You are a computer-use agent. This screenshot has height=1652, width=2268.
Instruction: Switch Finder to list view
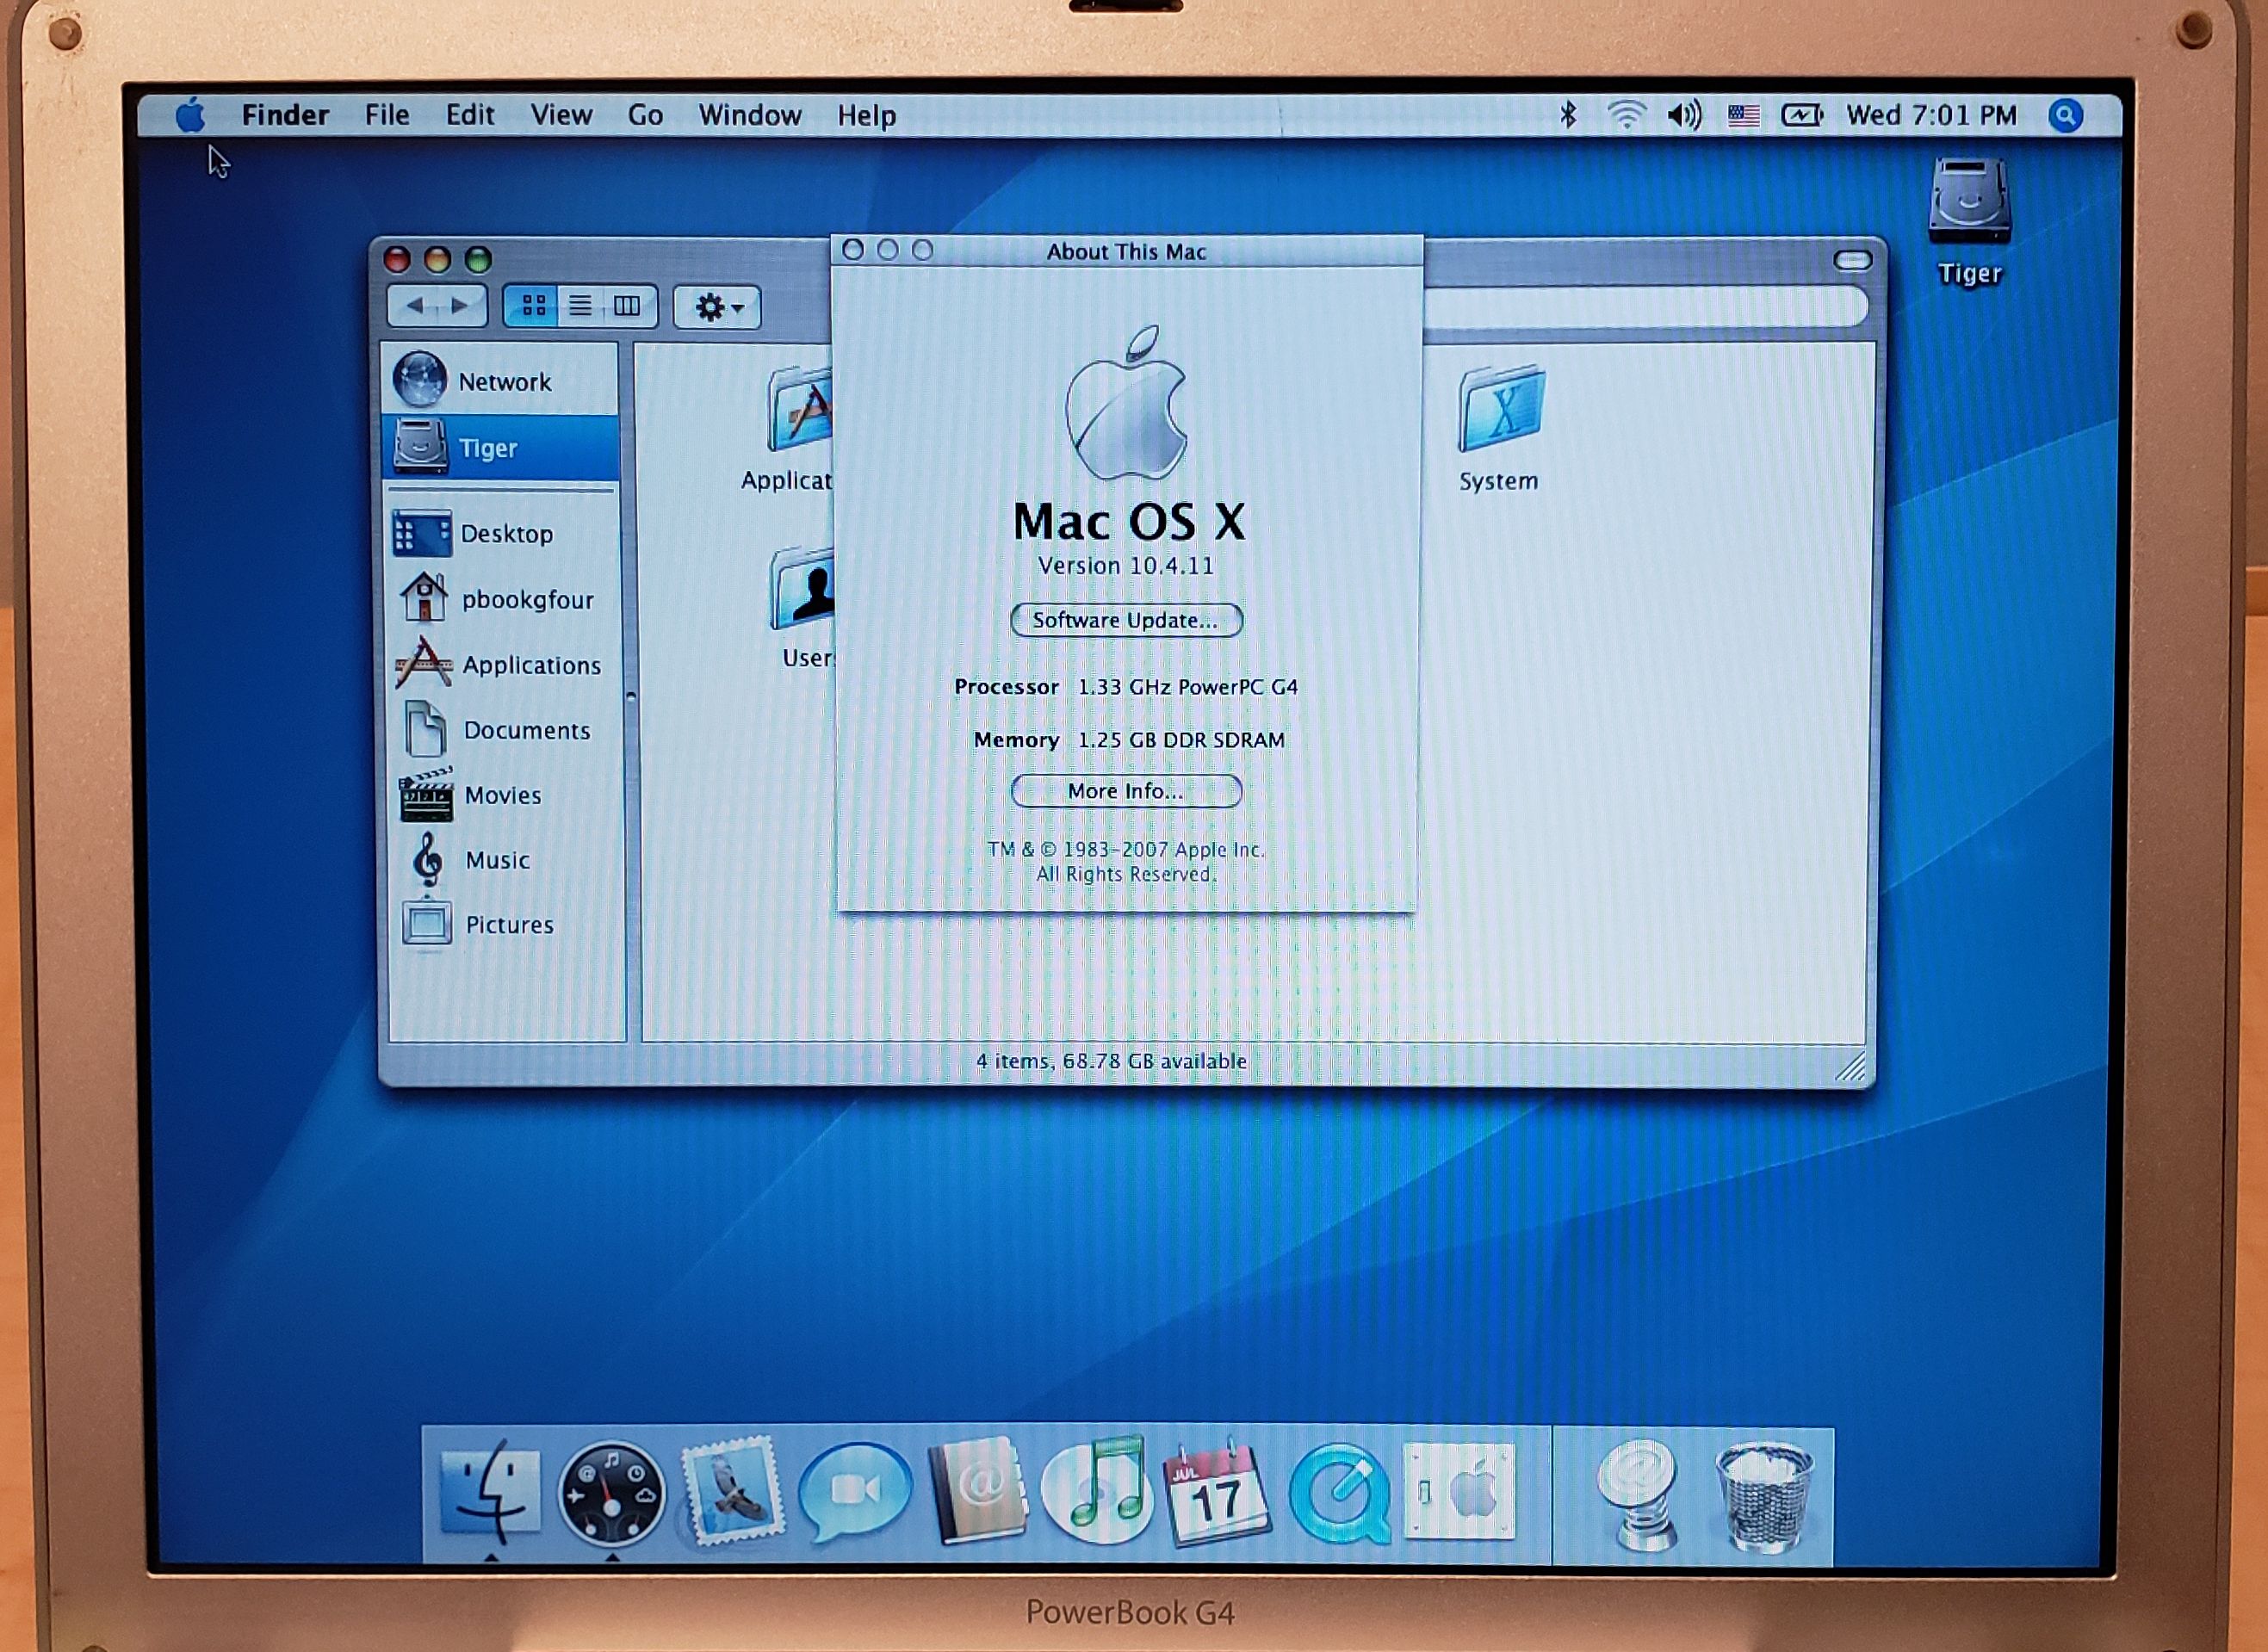pos(580,306)
